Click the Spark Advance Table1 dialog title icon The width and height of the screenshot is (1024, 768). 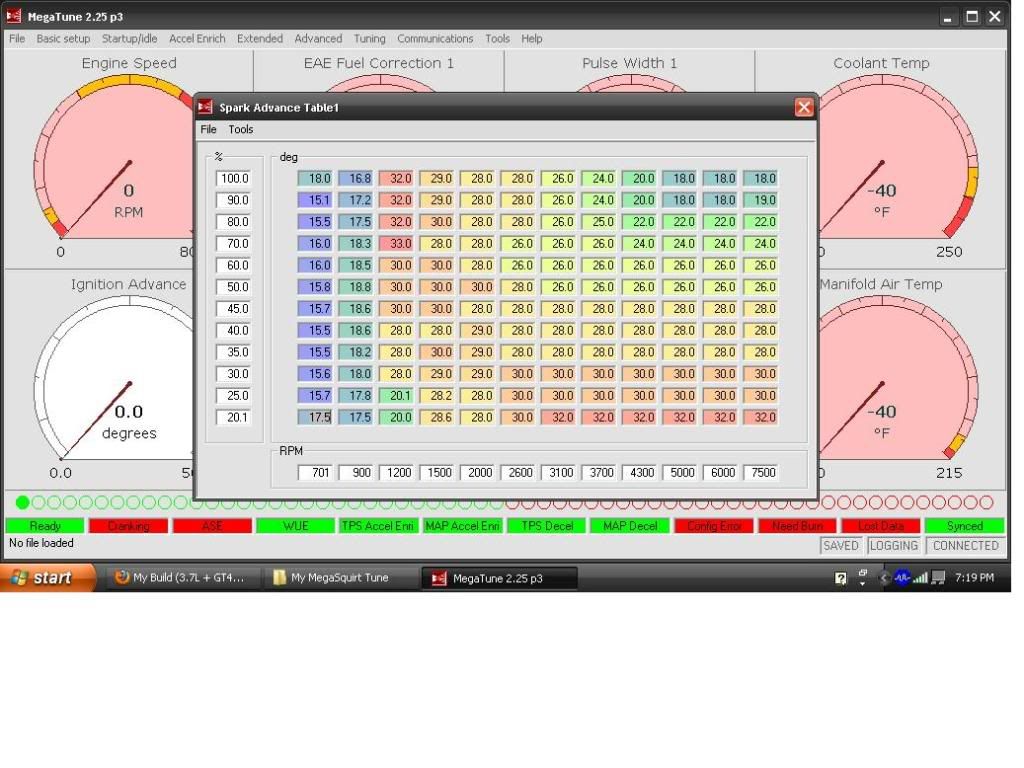click(205, 107)
